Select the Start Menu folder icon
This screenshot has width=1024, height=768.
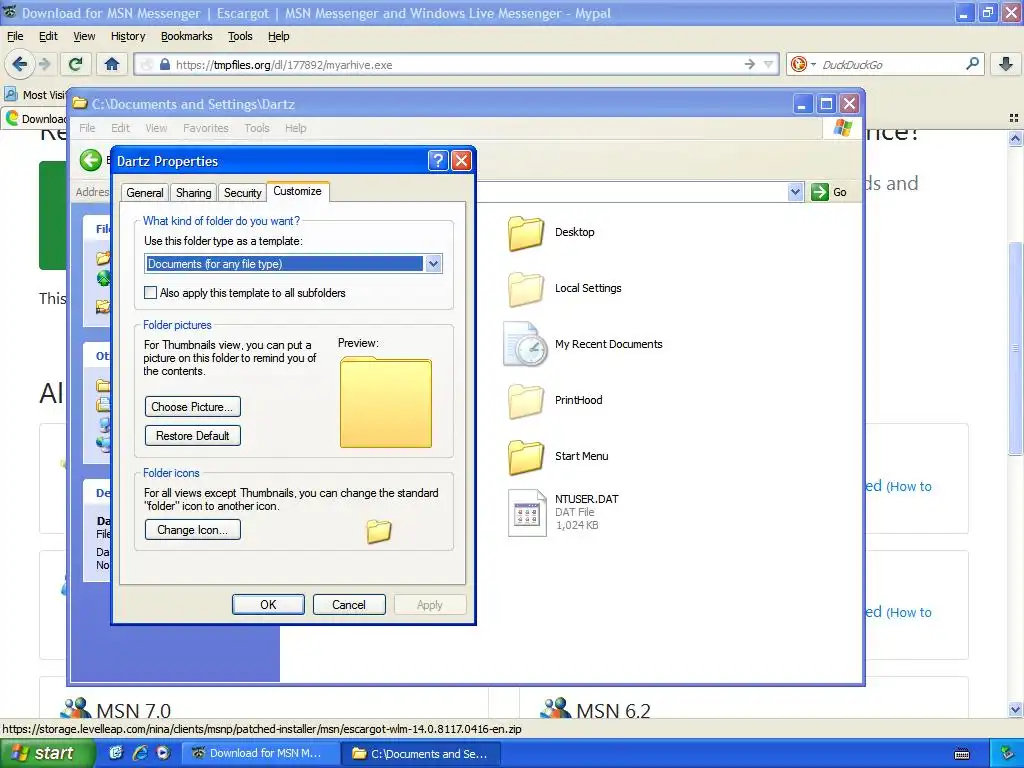[x=526, y=456]
